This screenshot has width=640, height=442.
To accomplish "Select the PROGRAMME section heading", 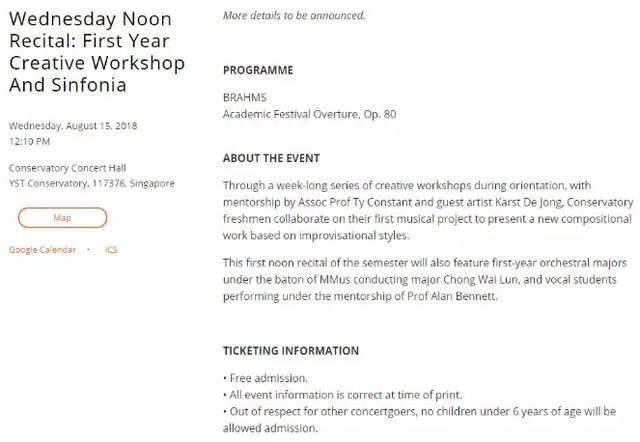I will (258, 71).
